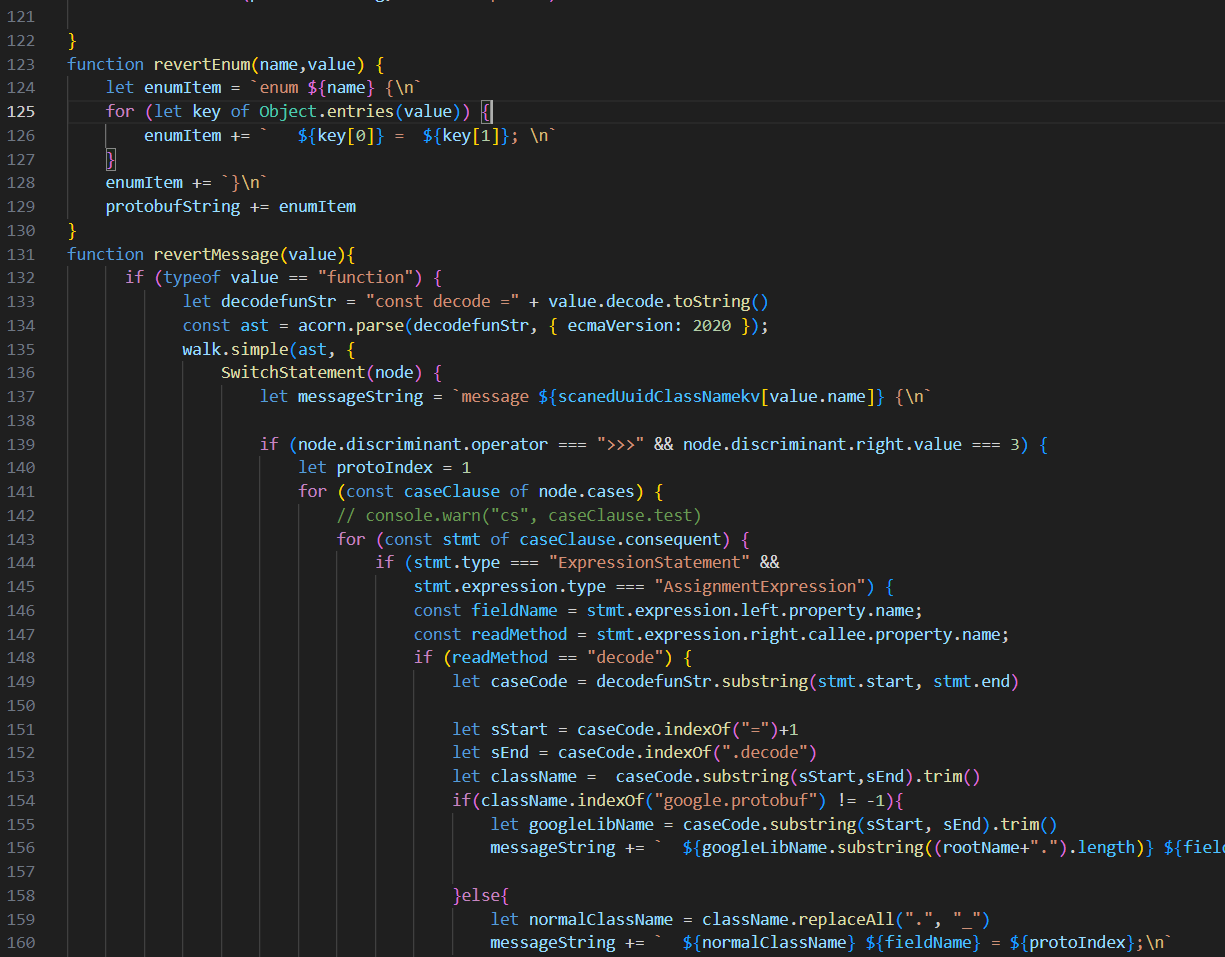Click the ">>>" string literal
1225x957 pixels.
tap(620, 444)
